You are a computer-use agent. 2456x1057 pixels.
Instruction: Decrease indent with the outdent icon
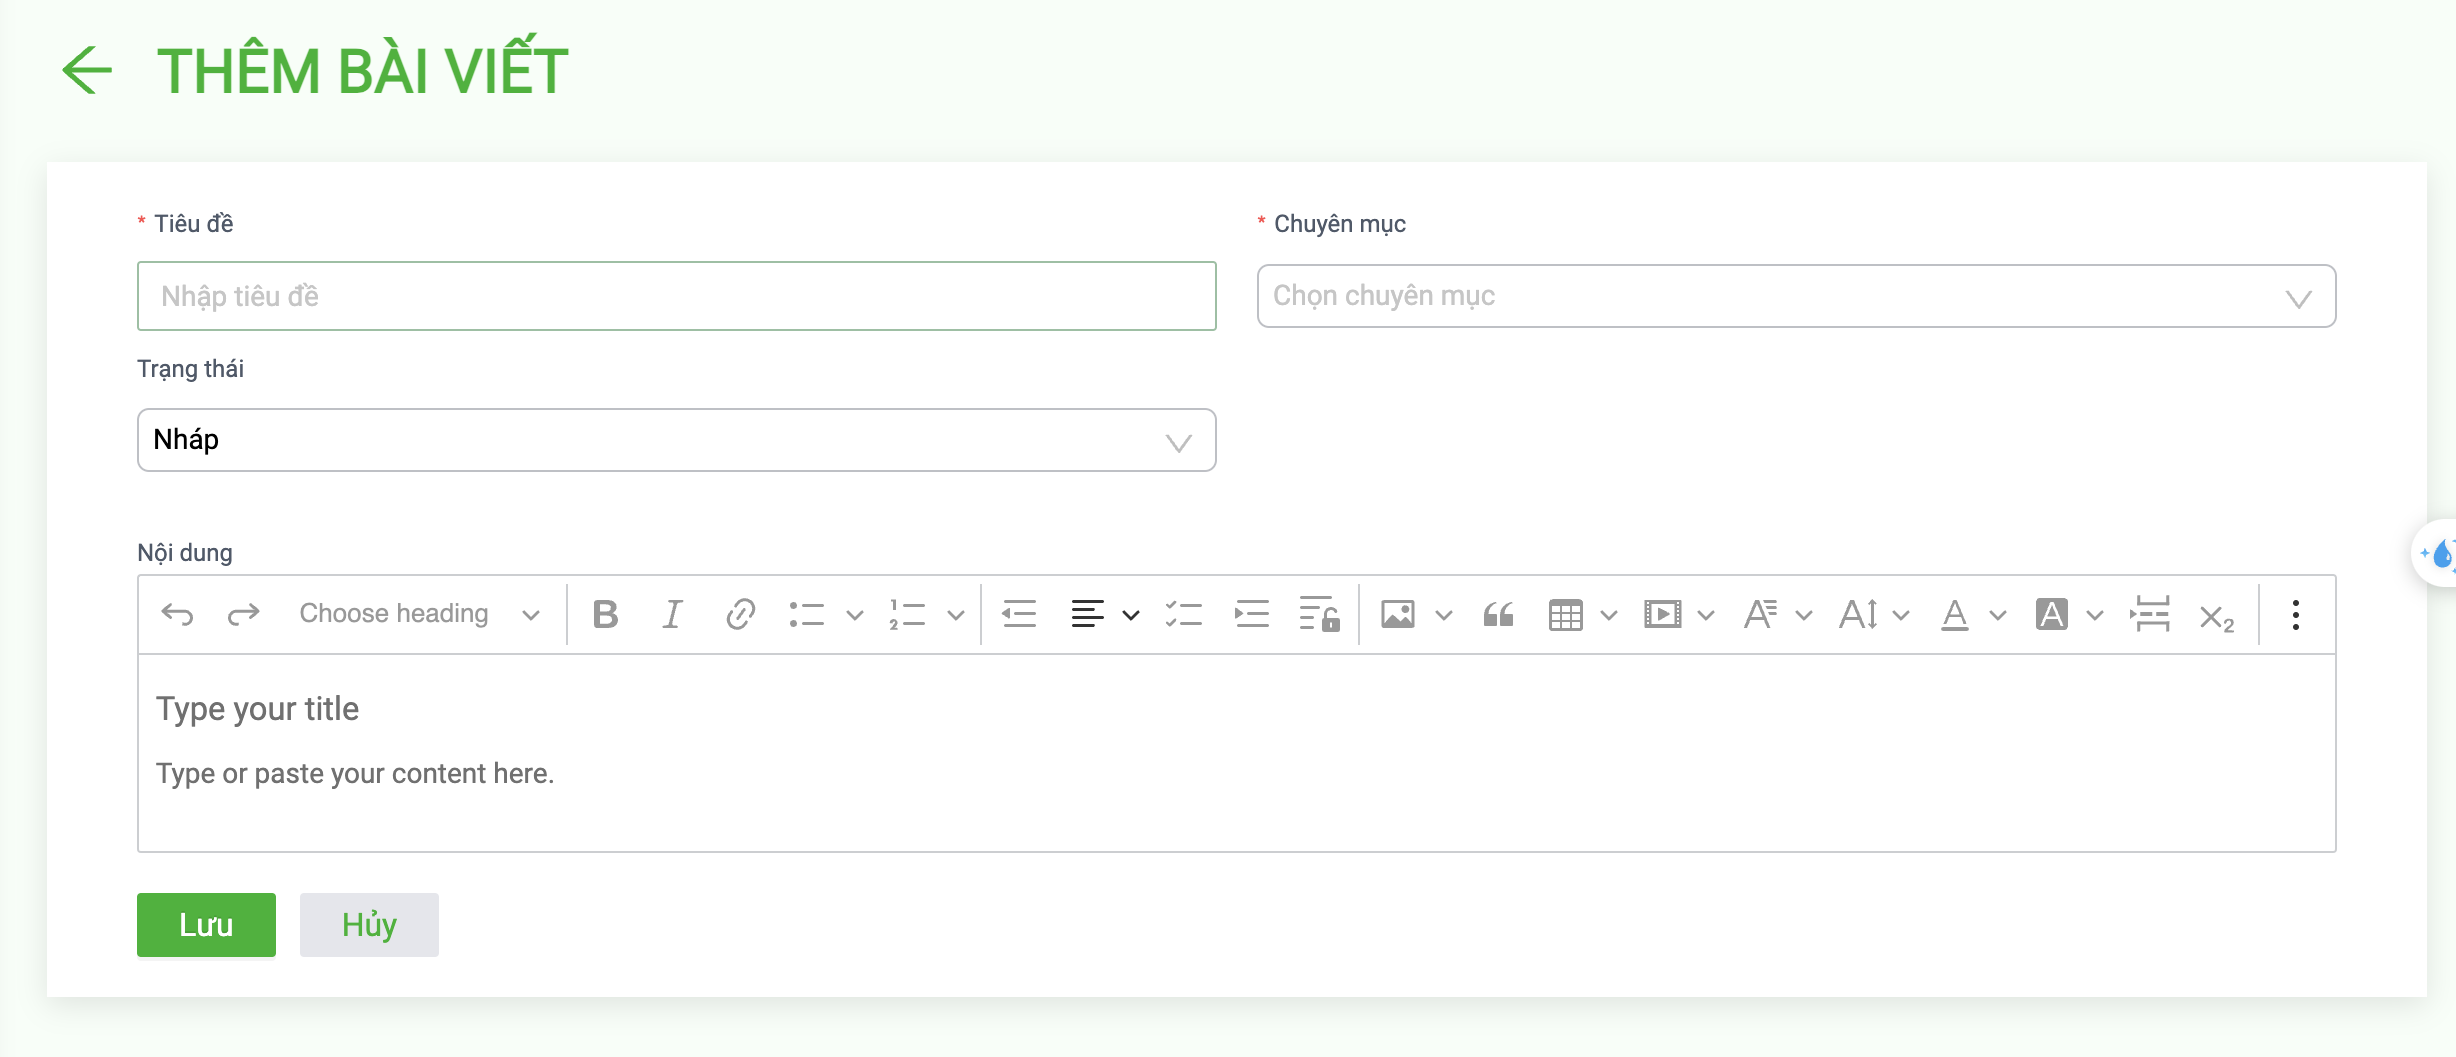coord(1019,614)
